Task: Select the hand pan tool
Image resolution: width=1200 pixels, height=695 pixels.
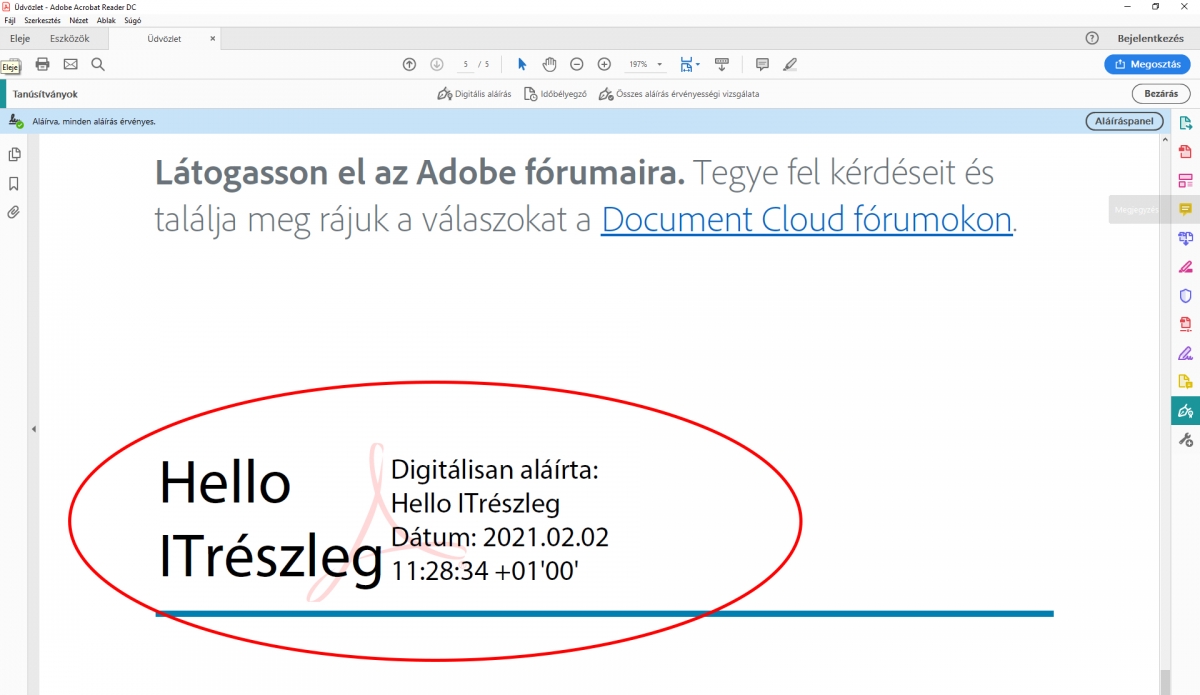Action: [x=549, y=64]
